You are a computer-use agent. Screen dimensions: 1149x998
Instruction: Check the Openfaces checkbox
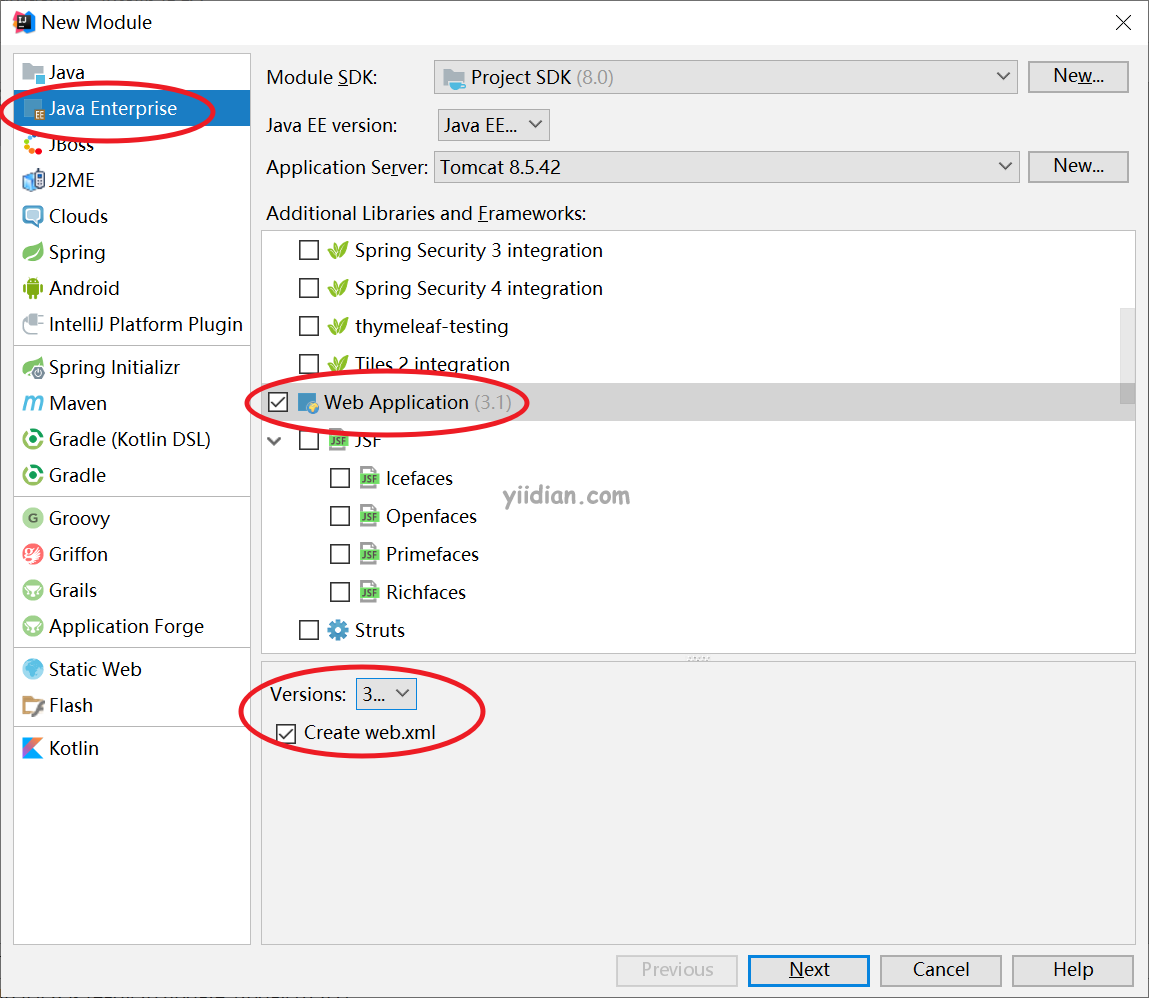click(340, 516)
